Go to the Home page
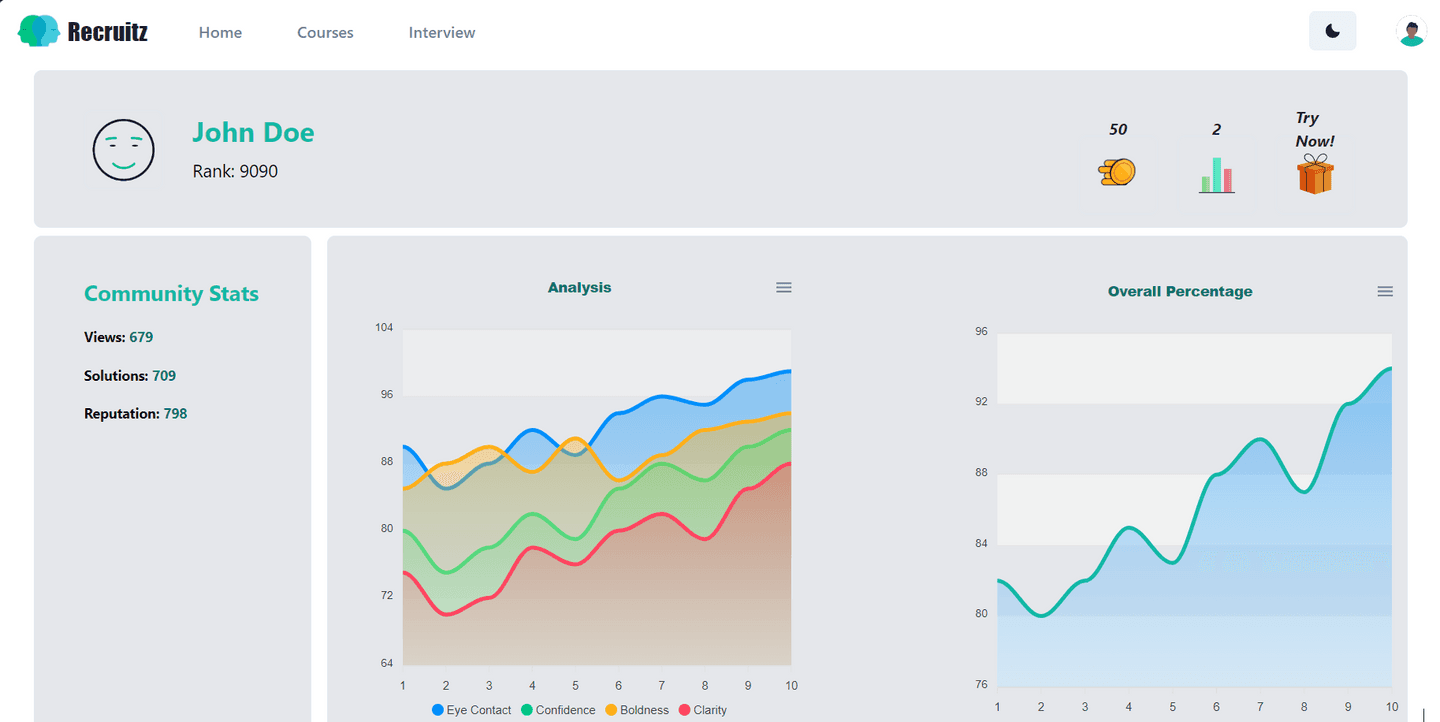1440x722 pixels. pos(220,33)
